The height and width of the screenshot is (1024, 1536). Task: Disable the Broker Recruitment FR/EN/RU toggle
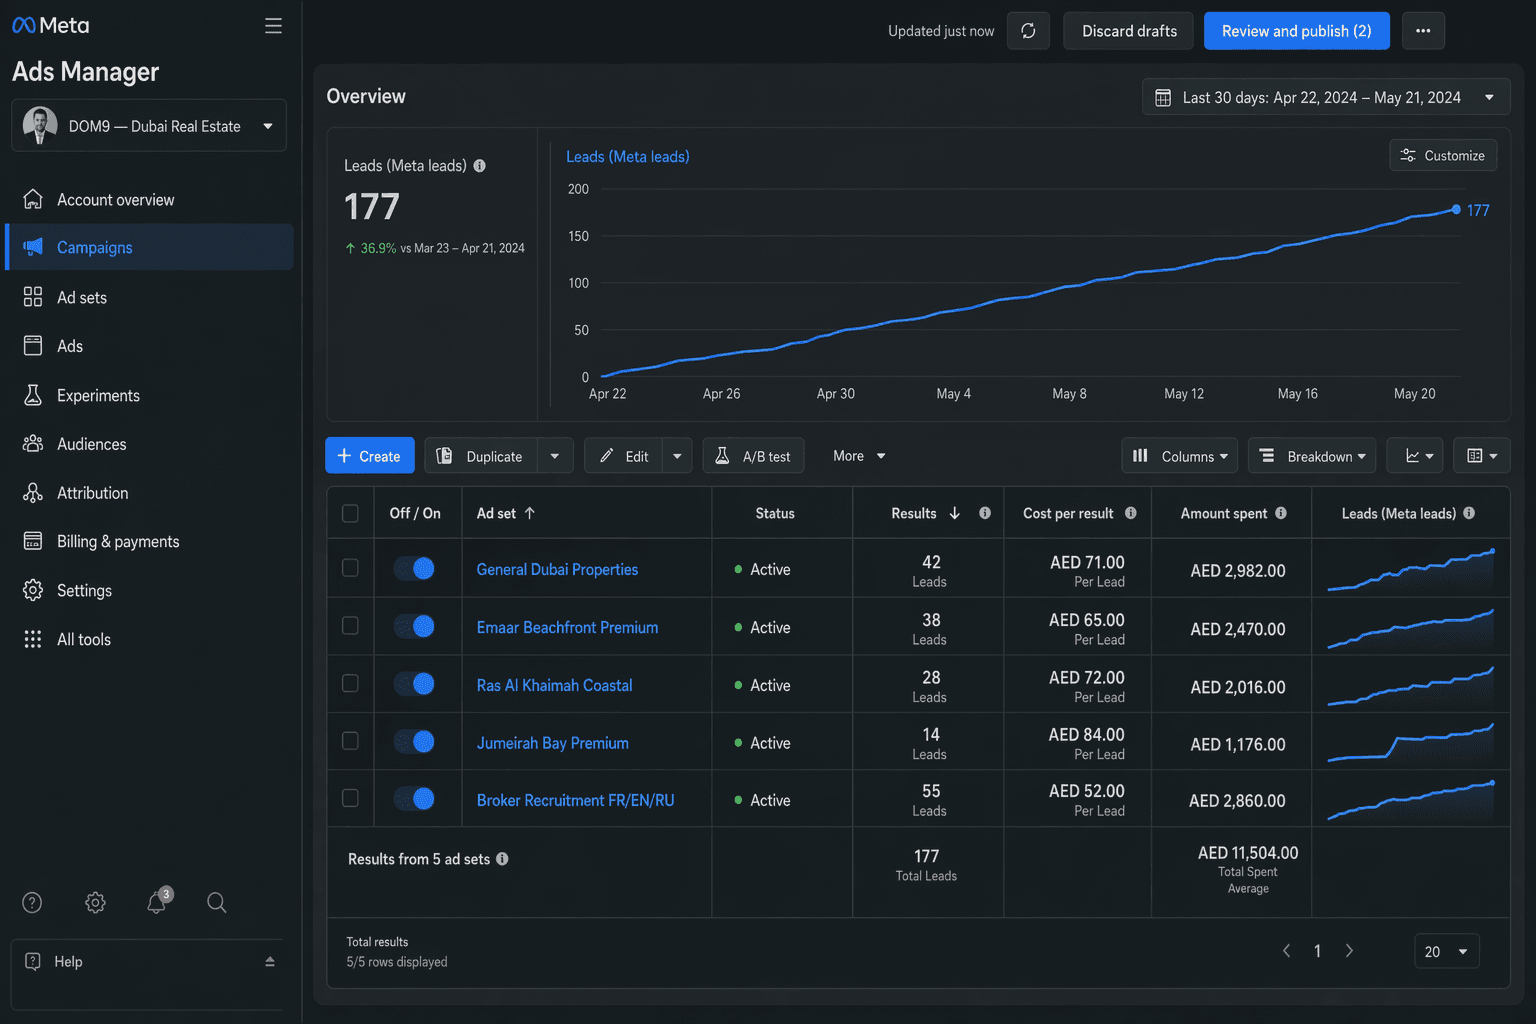416,798
